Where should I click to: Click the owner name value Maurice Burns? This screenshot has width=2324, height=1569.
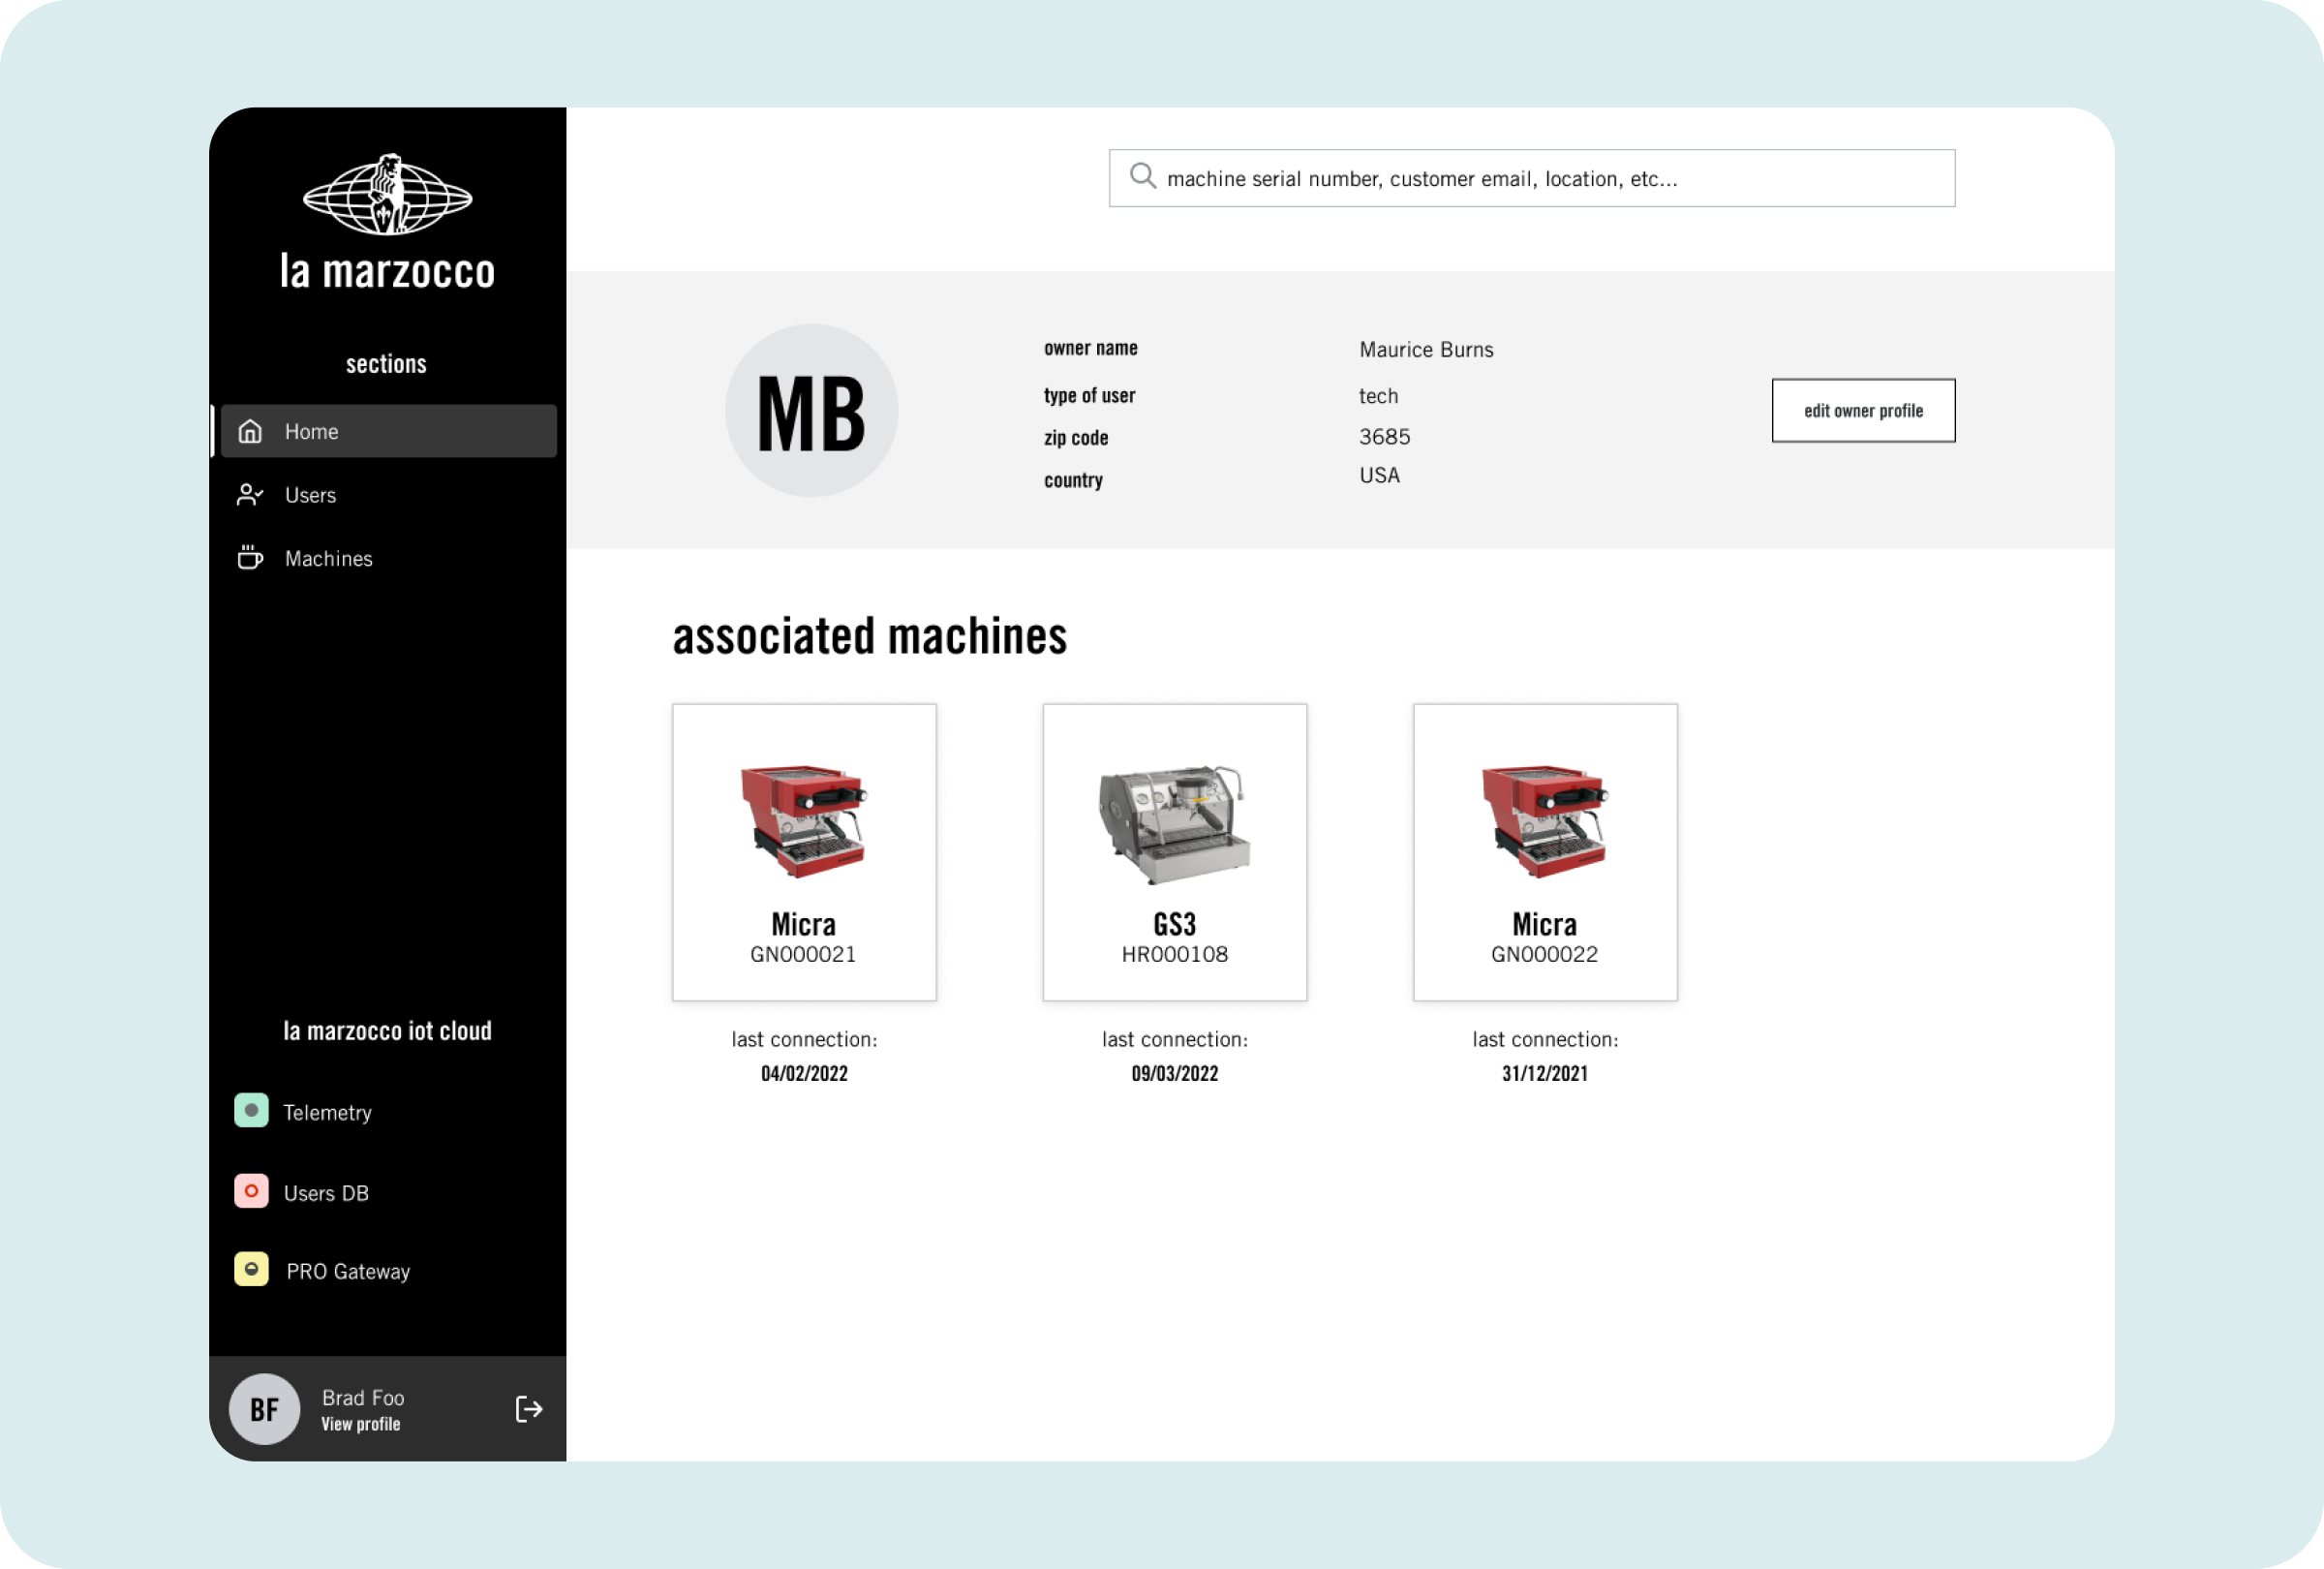(x=1426, y=350)
